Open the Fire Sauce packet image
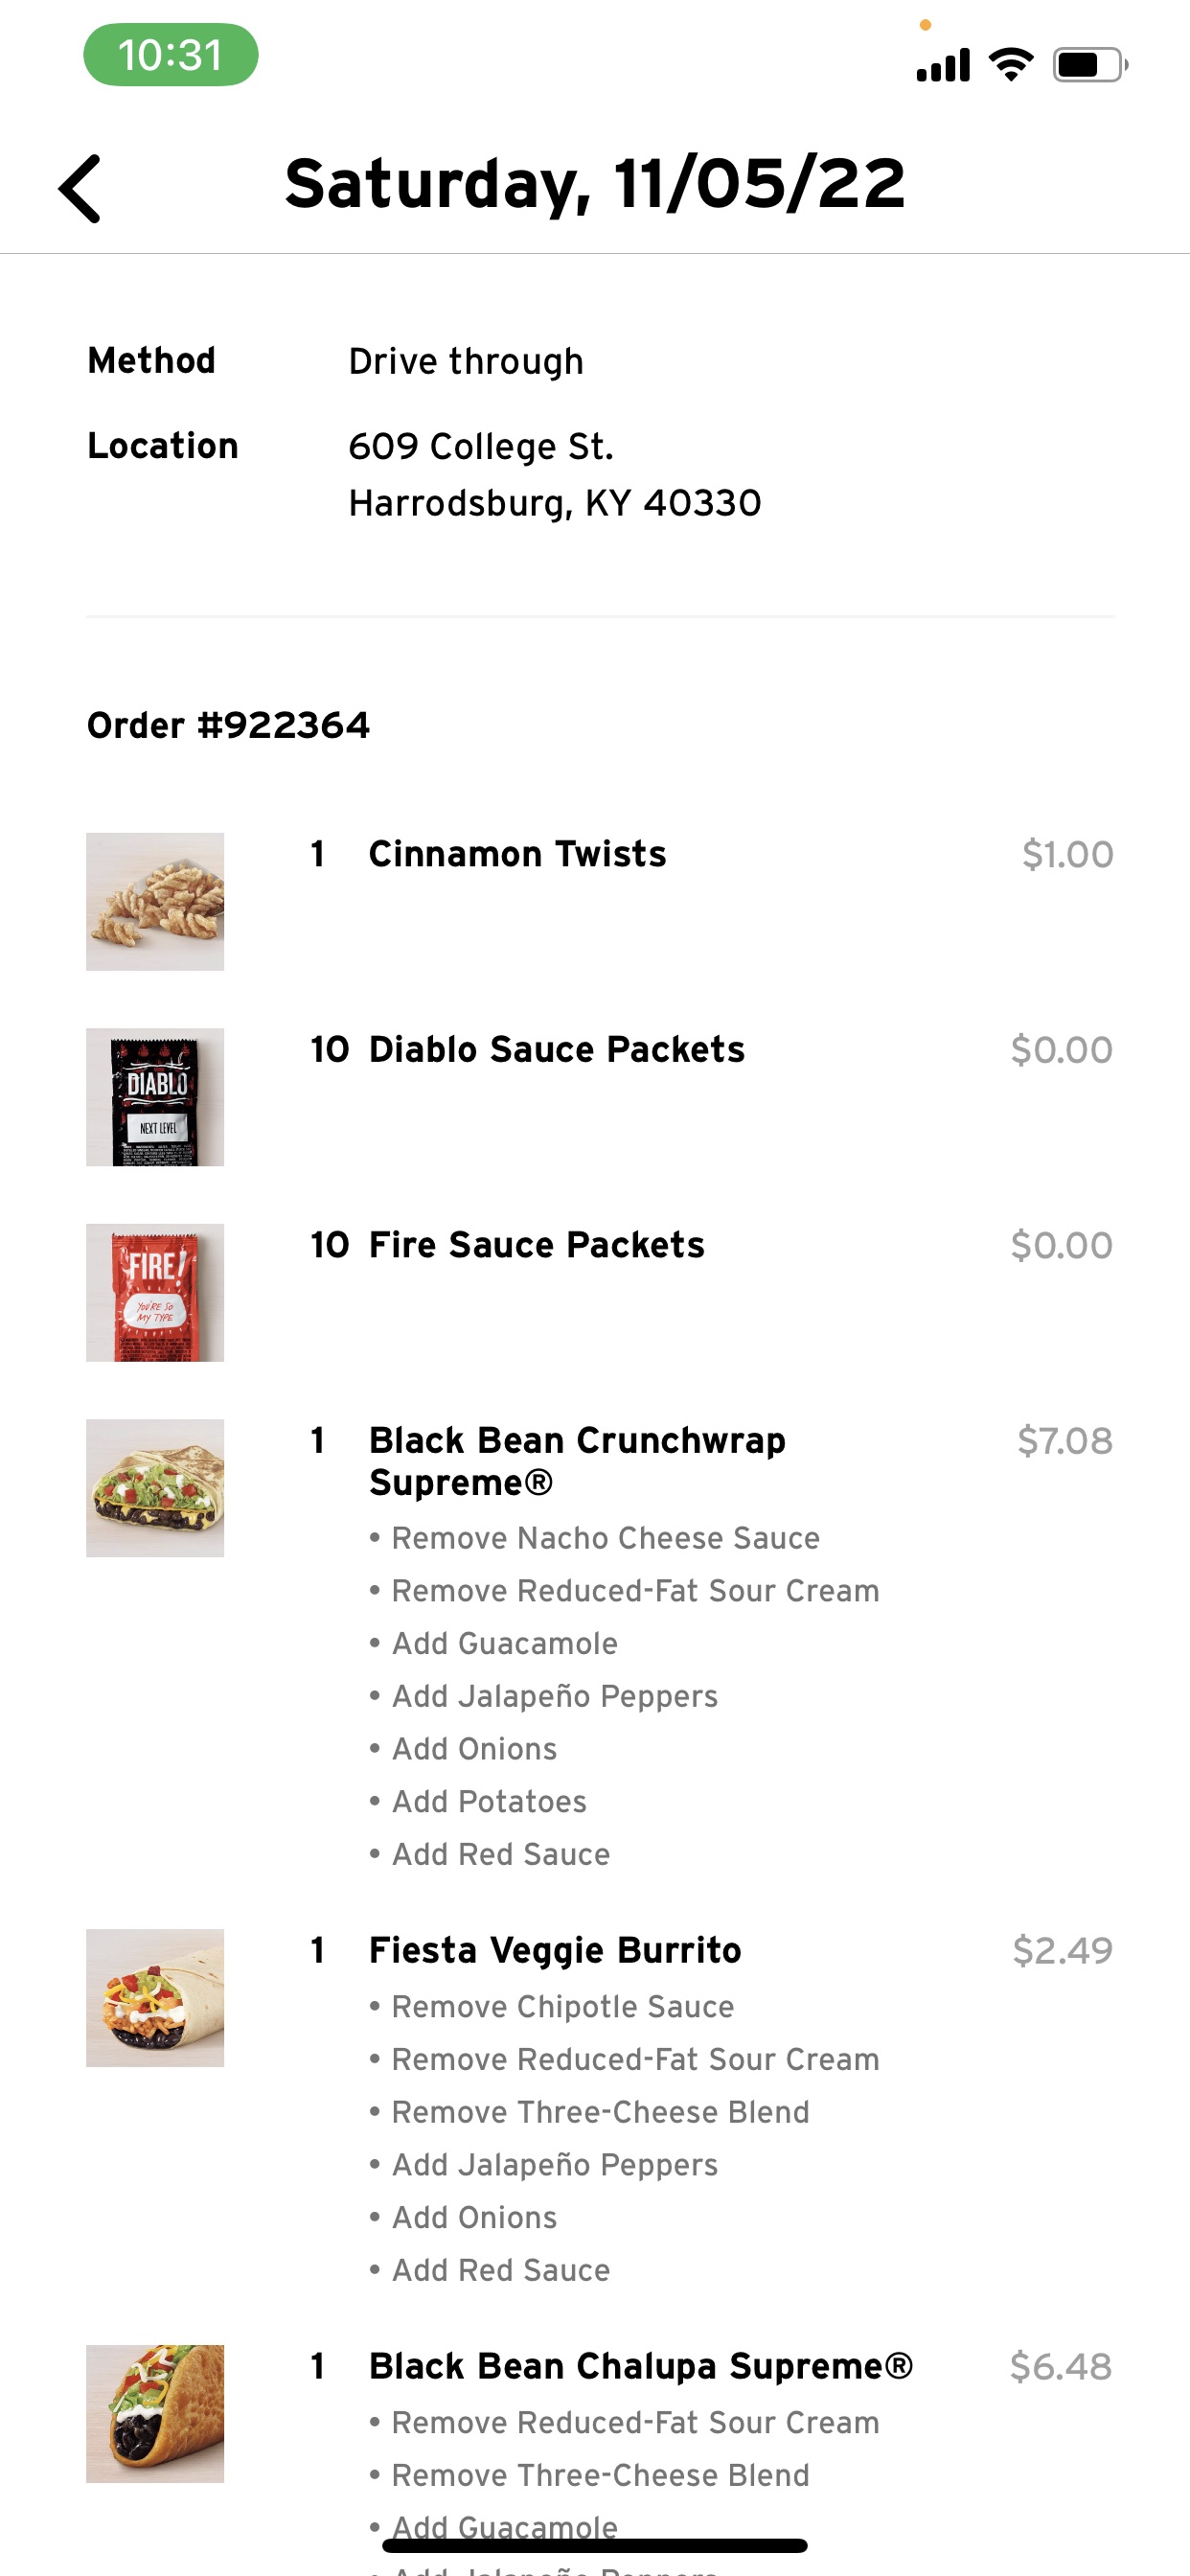The height and width of the screenshot is (2576, 1190). 155,1292
